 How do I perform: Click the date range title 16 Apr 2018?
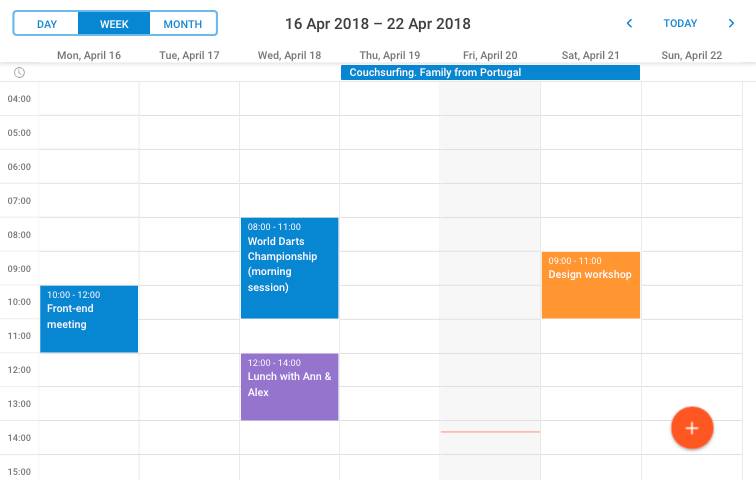[378, 24]
